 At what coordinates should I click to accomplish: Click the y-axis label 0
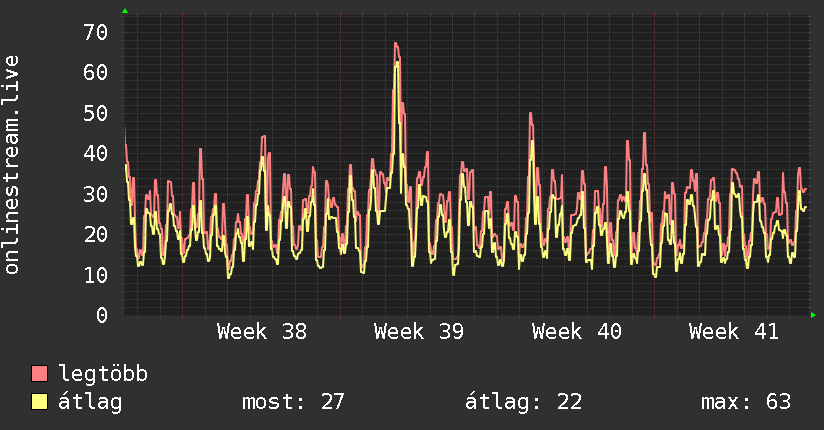pyautogui.click(x=102, y=315)
